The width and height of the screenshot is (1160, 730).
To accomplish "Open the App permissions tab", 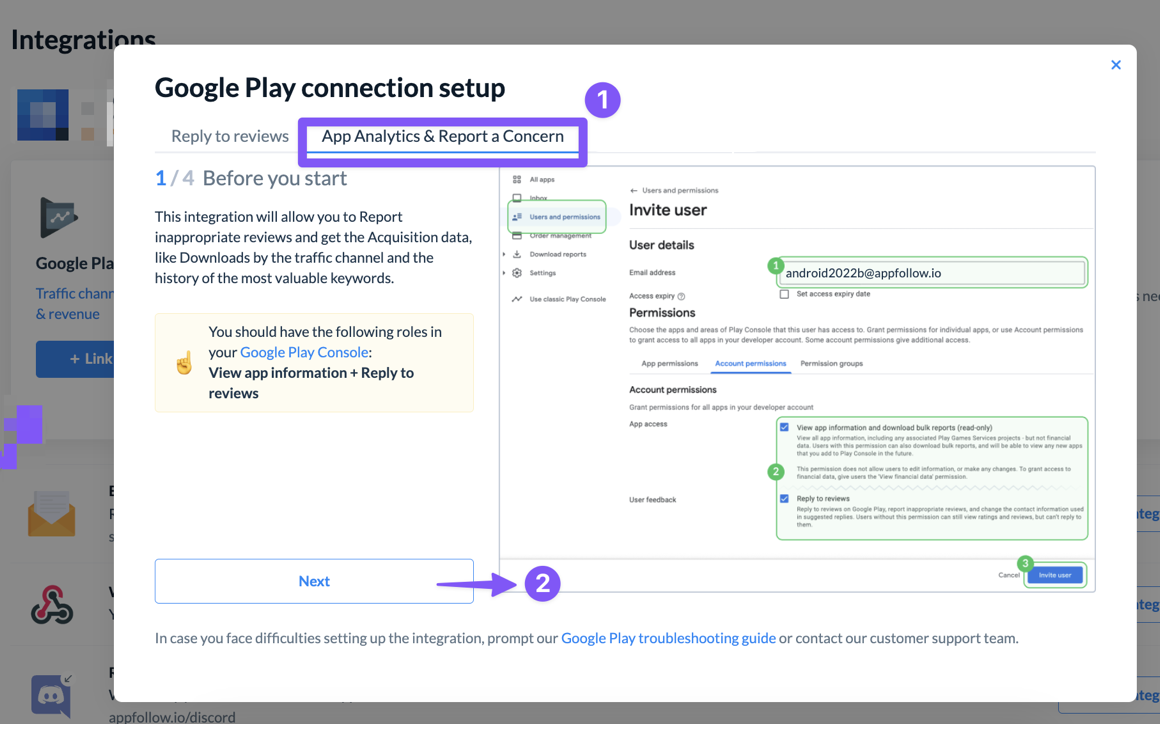I will (670, 363).
